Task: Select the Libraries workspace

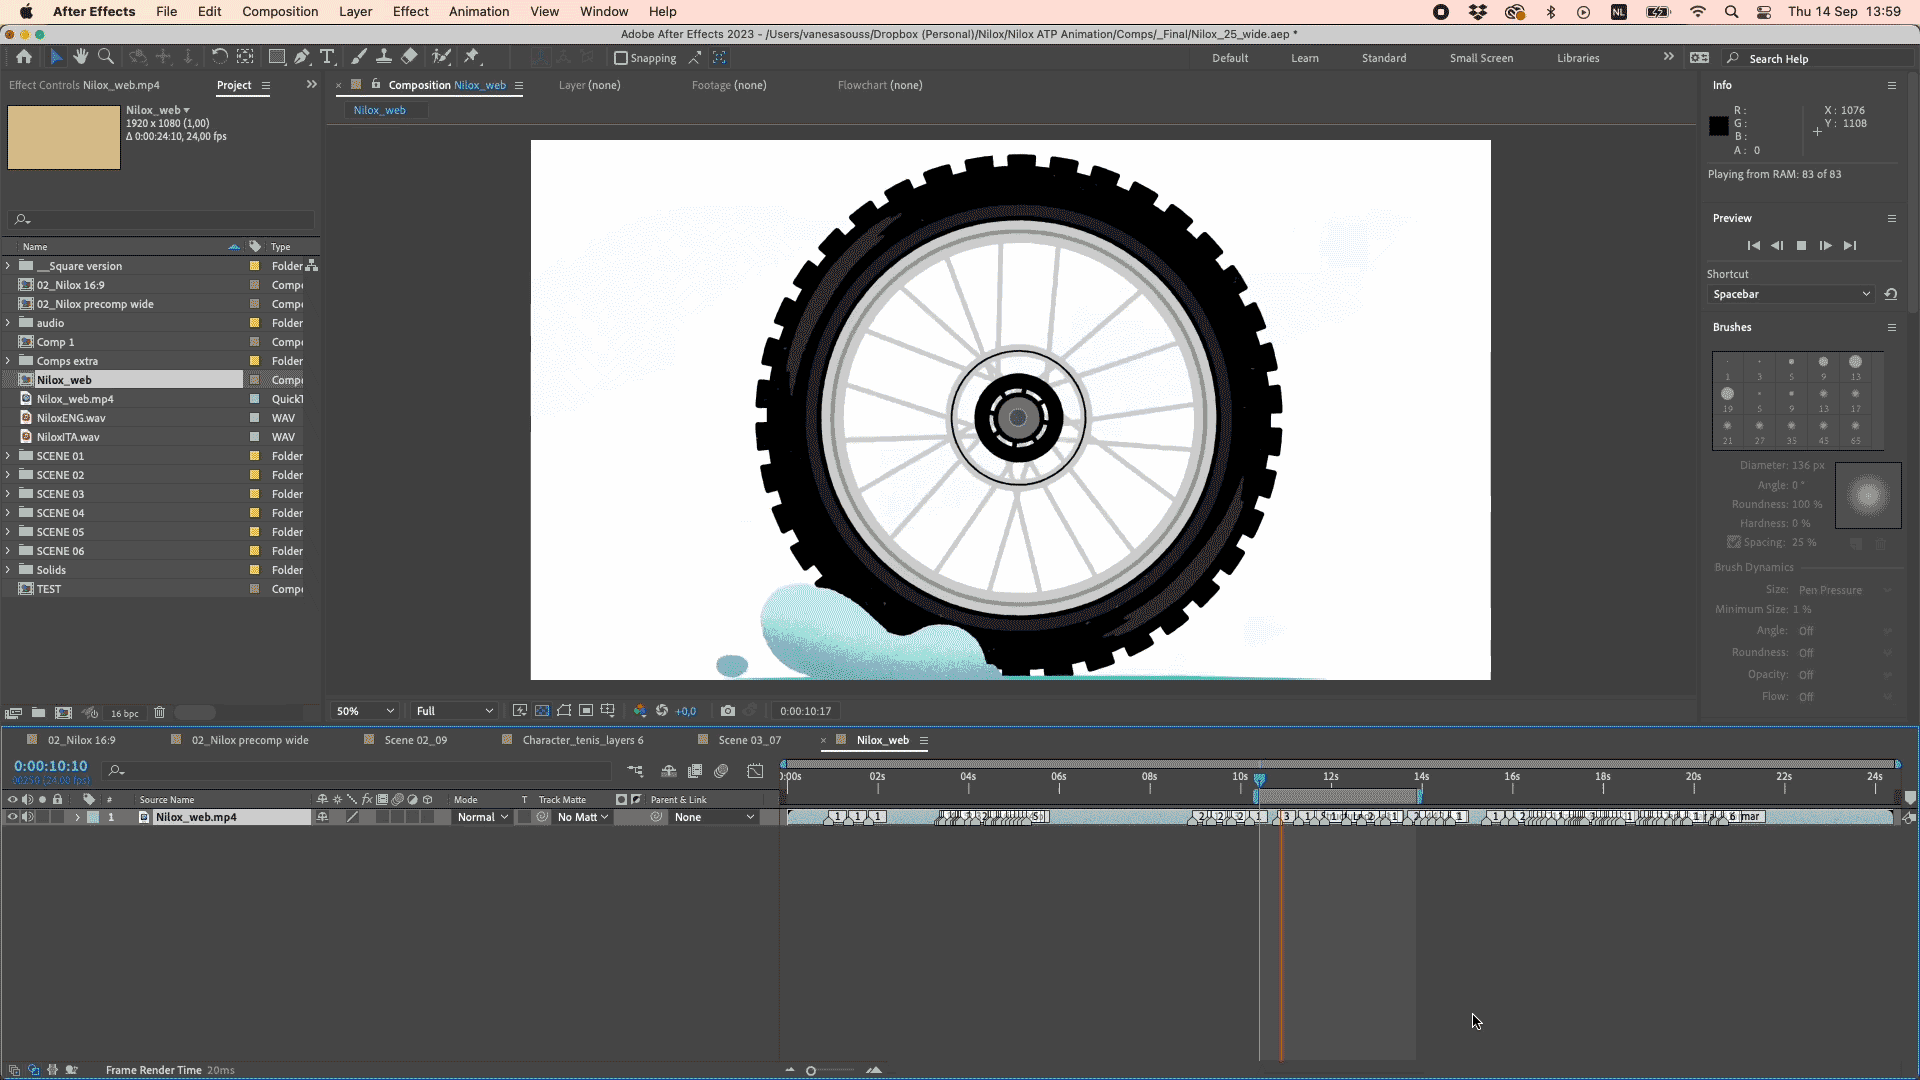Action: [1578, 58]
